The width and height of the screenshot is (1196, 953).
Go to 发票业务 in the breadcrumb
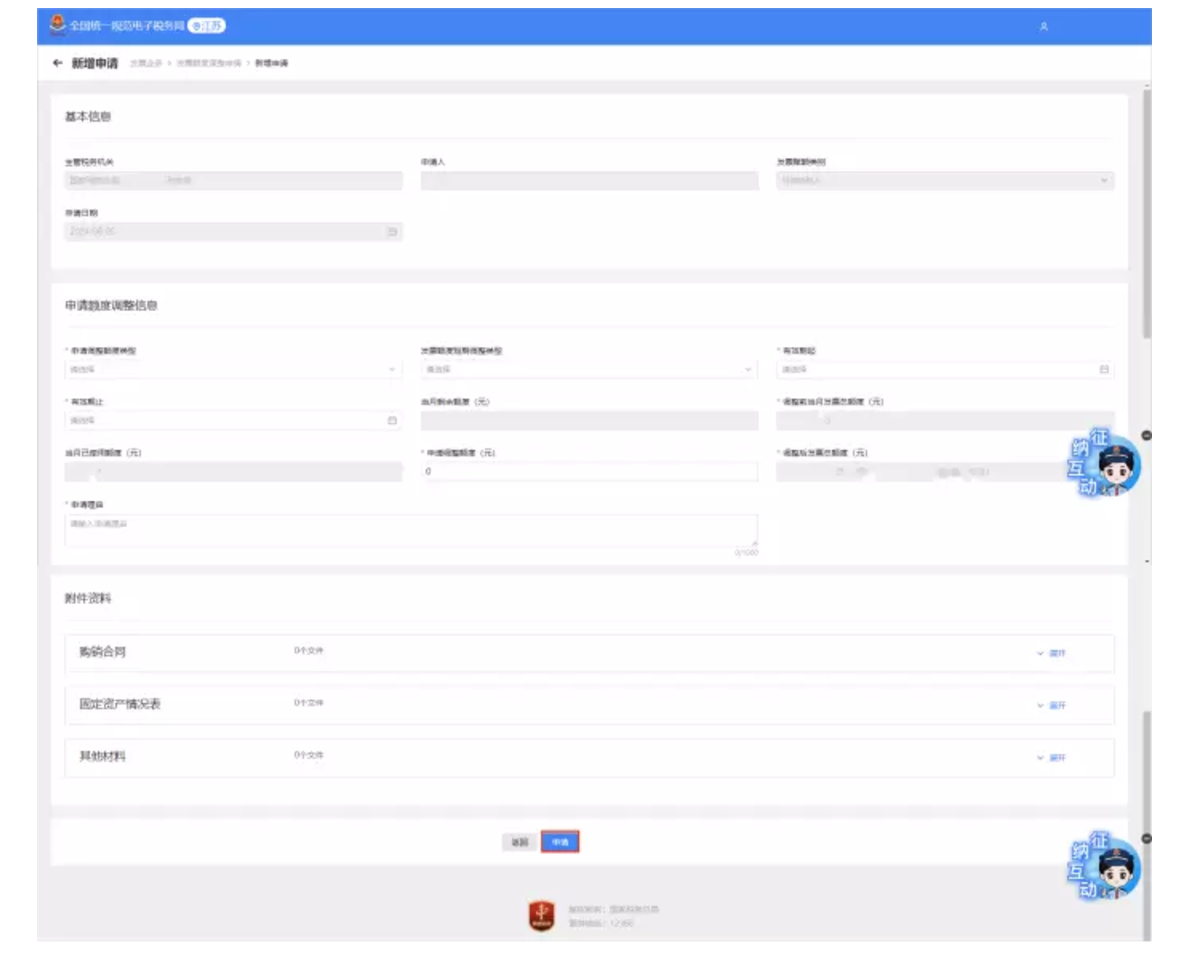coord(146,64)
